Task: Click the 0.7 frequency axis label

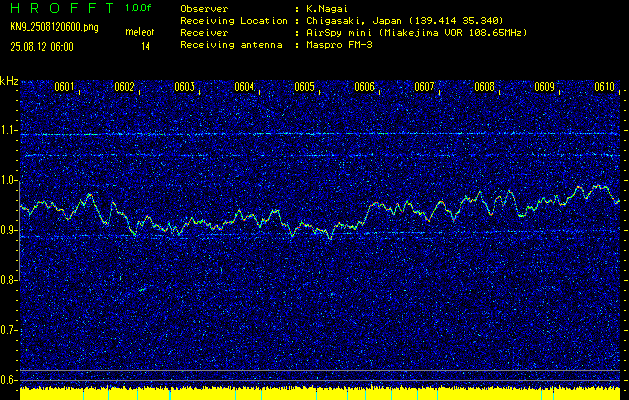Action: tap(9, 330)
